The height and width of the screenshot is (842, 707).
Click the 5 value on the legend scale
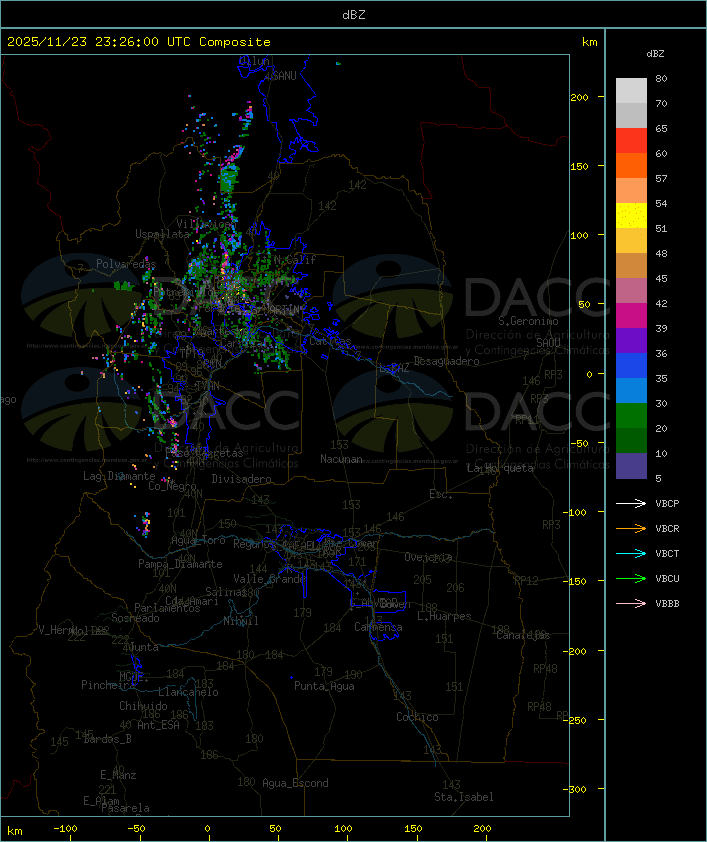click(x=658, y=478)
